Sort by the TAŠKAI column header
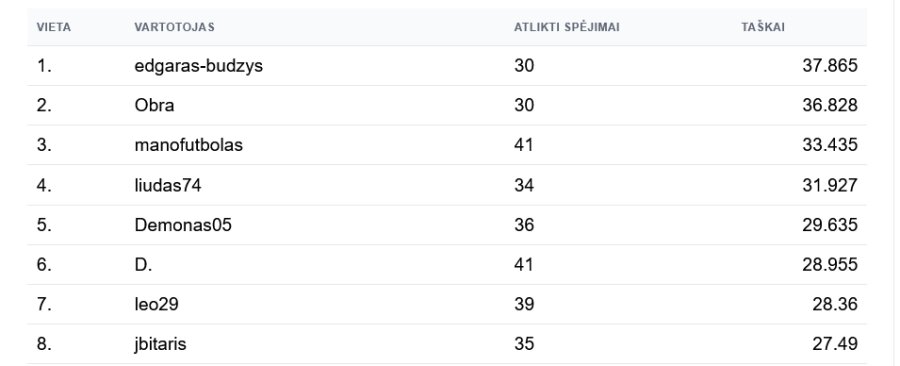Screen dimensions: 900x366 click(x=763, y=27)
